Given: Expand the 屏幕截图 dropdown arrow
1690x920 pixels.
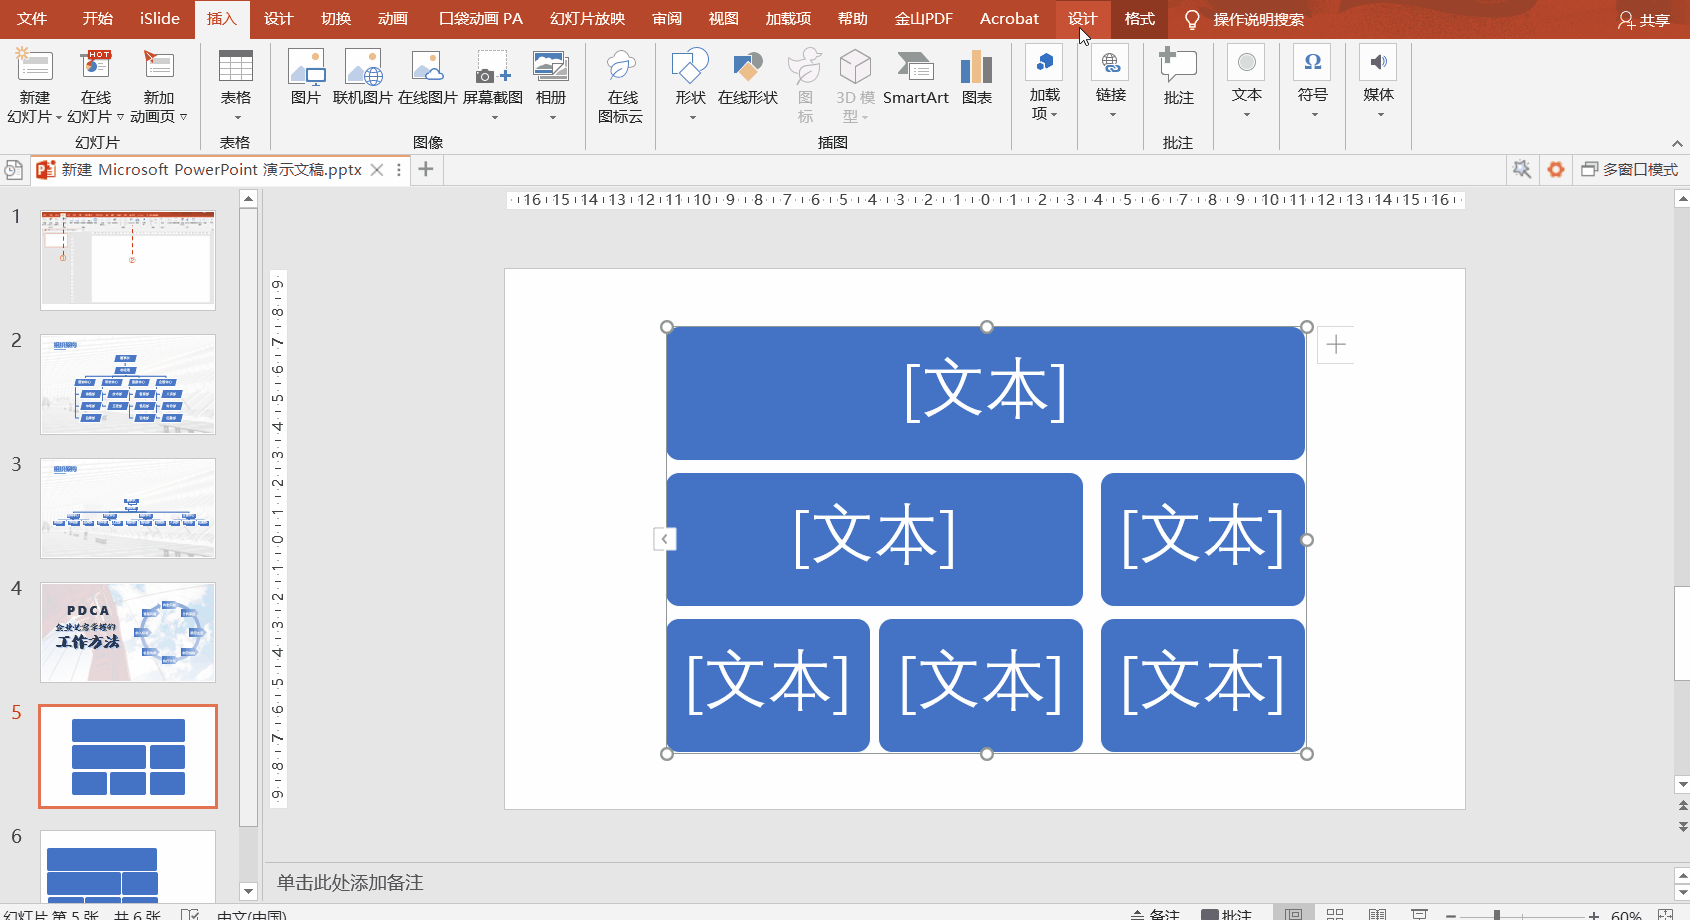Looking at the screenshot, I should point(494,118).
